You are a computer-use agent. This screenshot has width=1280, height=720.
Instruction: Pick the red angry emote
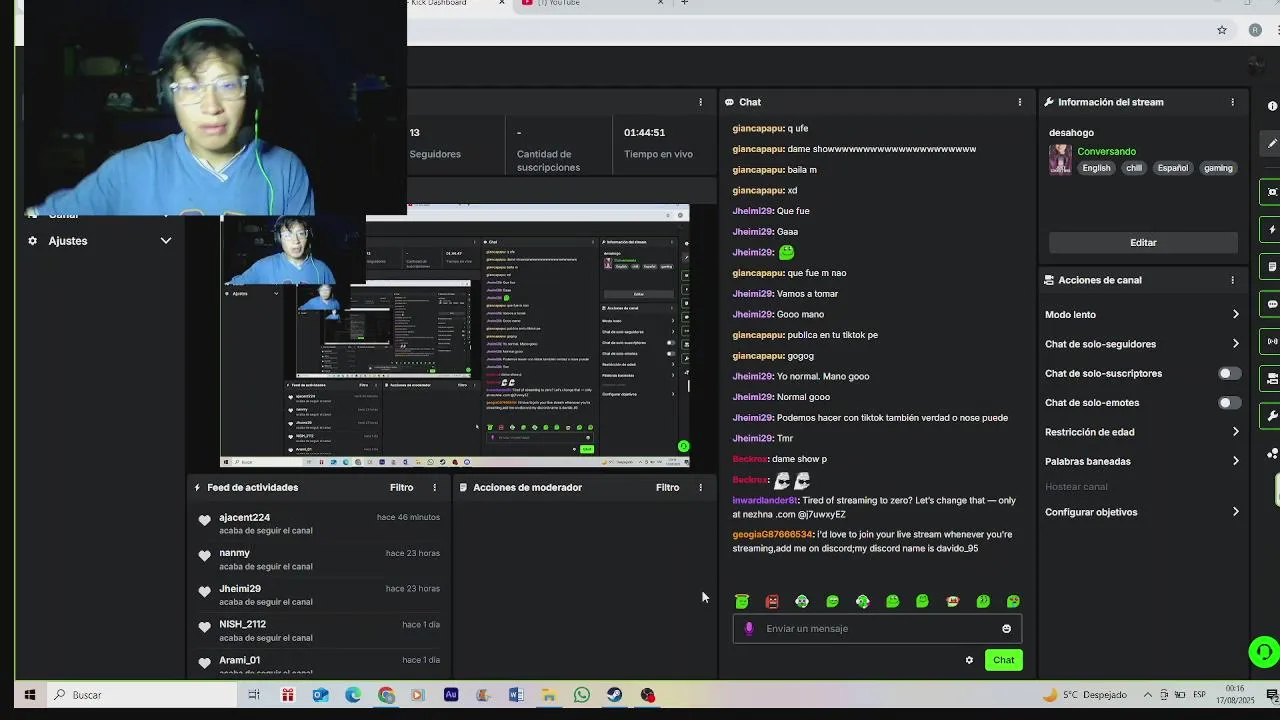pyautogui.click(x=772, y=601)
